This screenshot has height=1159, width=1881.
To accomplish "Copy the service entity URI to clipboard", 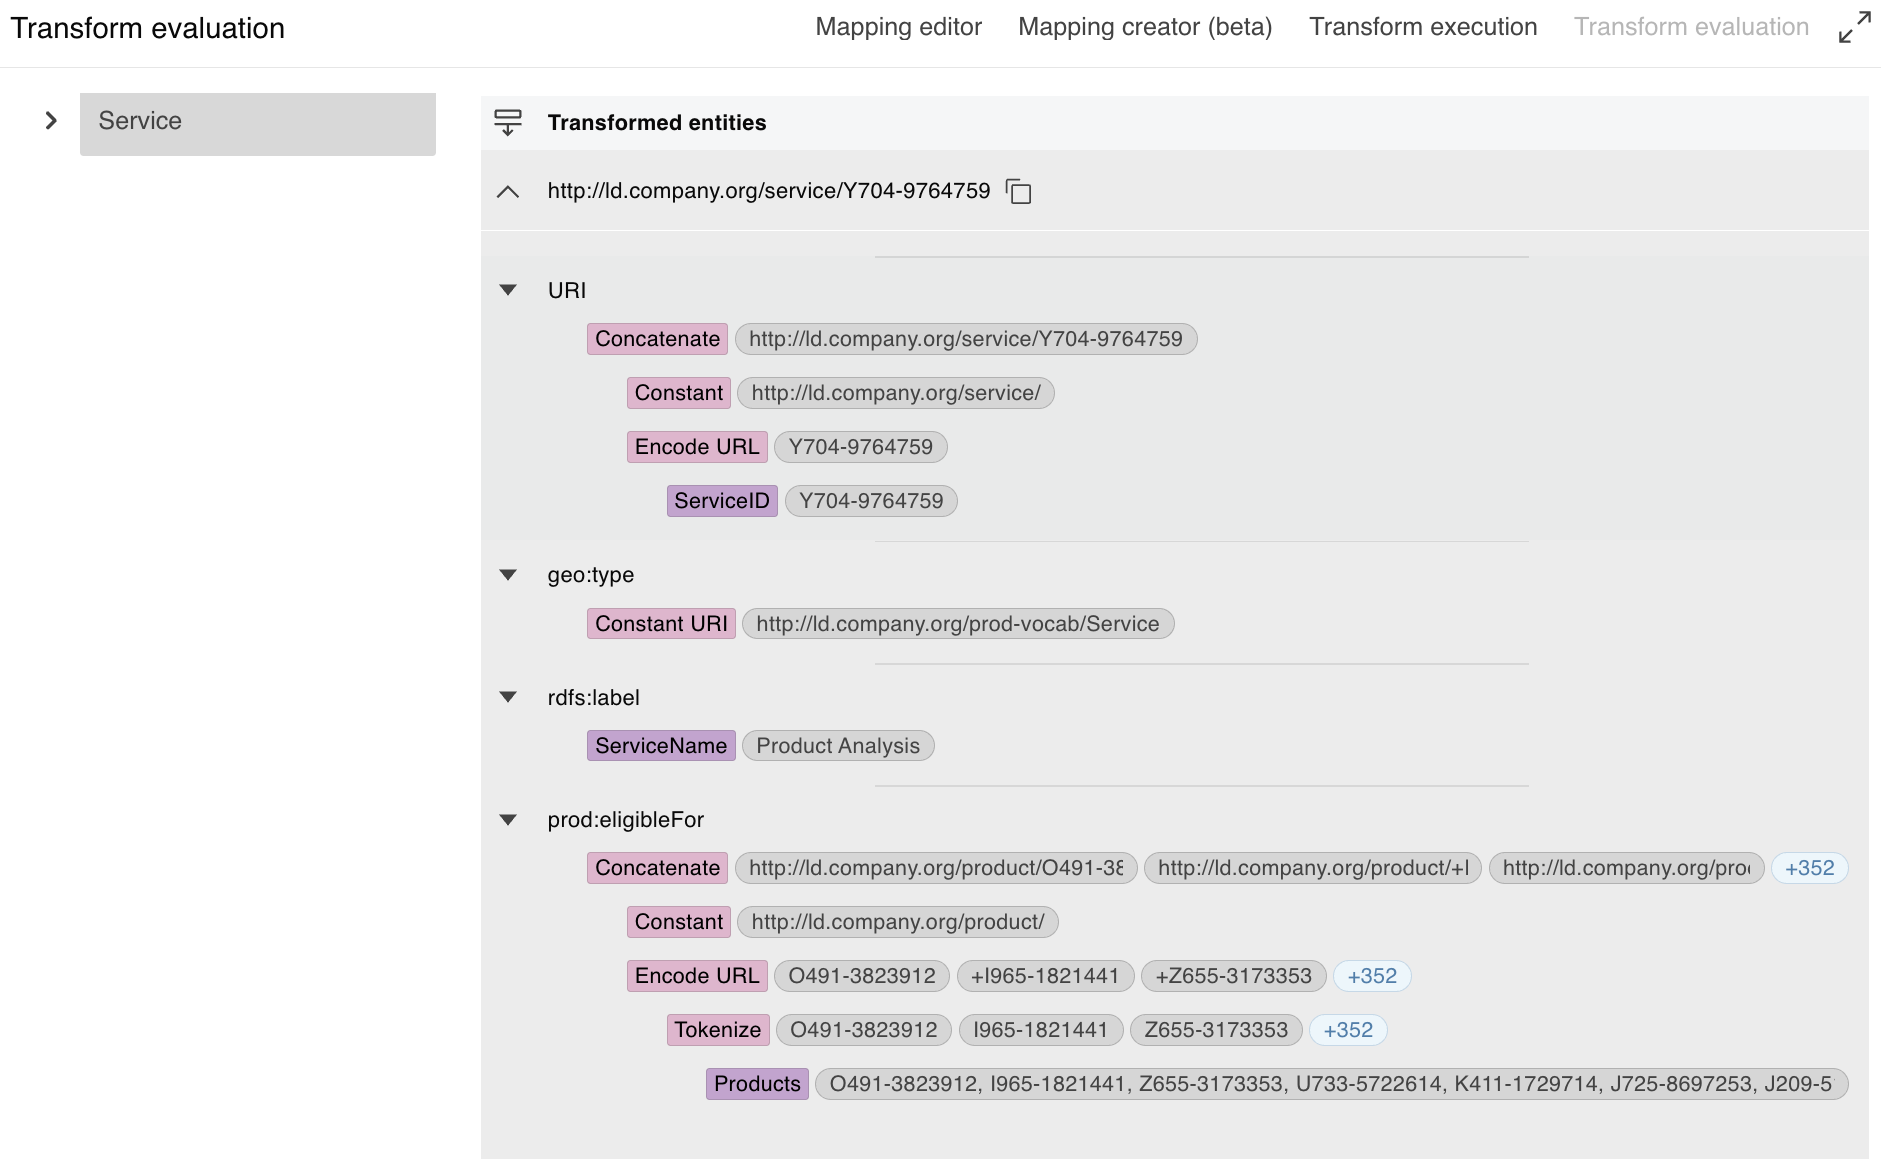I will coord(1019,191).
